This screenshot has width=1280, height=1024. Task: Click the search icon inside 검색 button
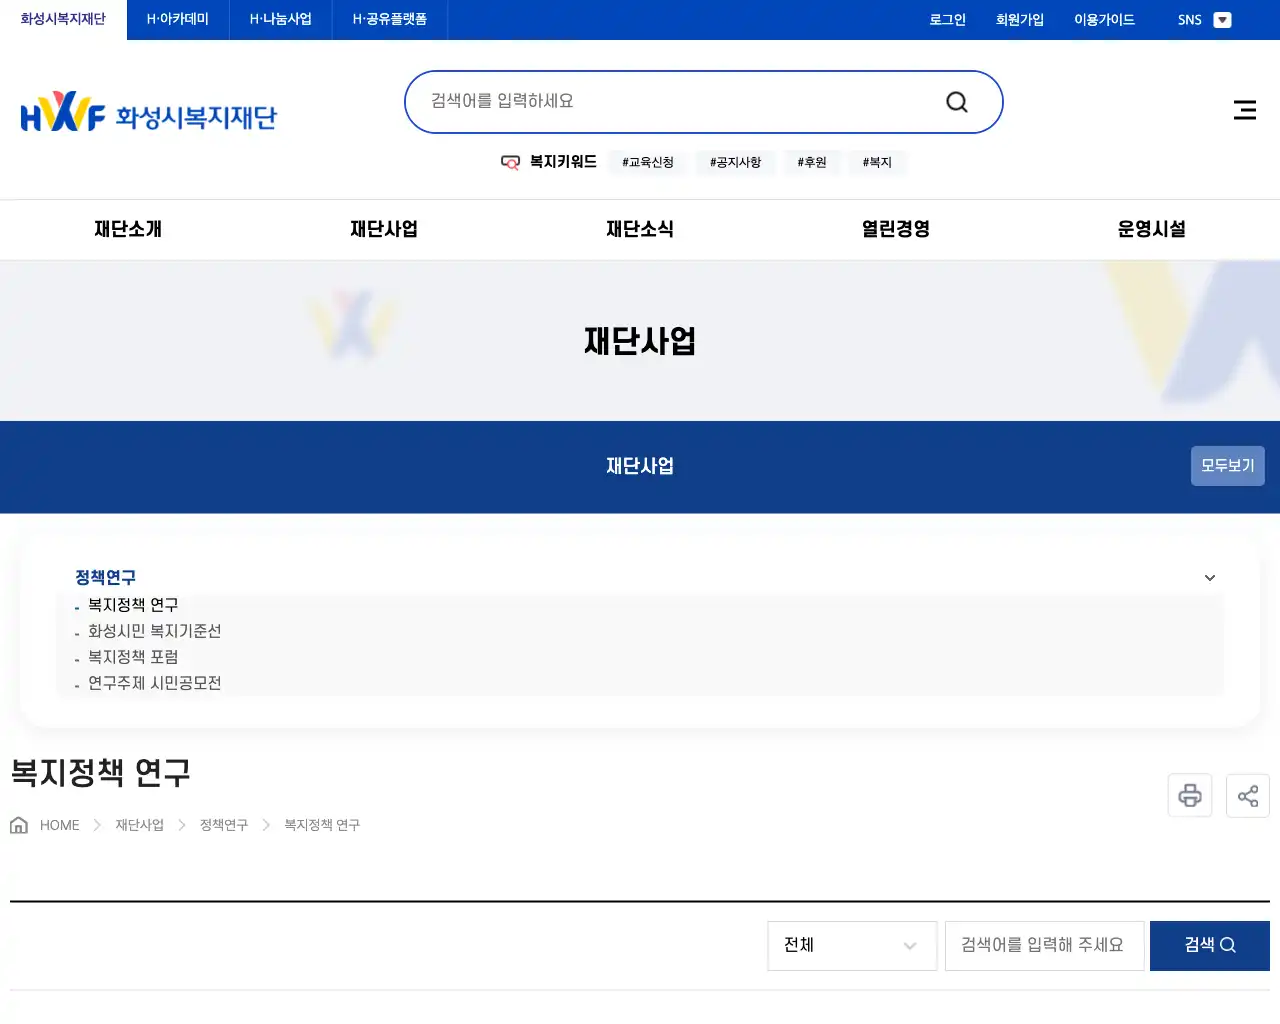(1227, 944)
